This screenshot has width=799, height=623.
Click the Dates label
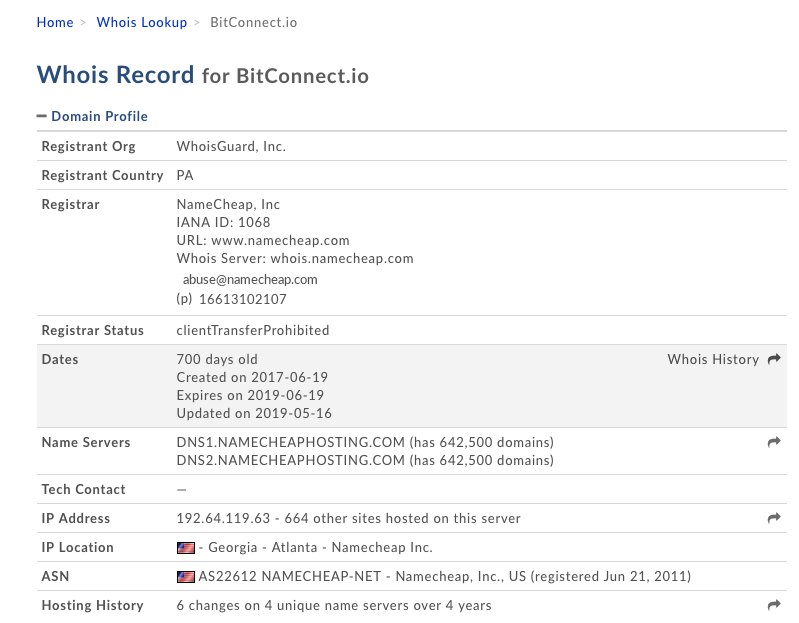tap(60, 359)
